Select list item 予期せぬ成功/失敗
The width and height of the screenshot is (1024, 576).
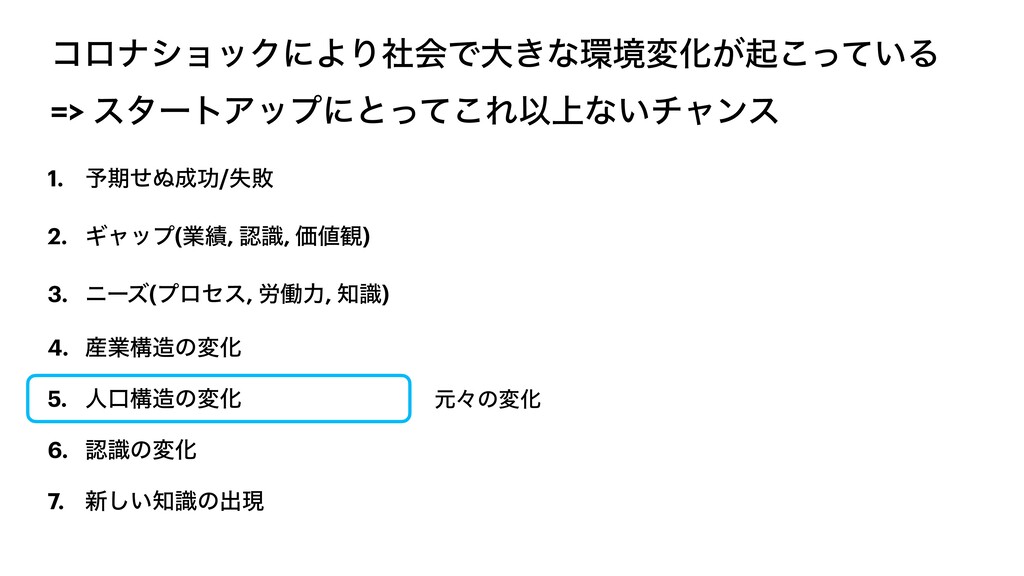(x=180, y=179)
